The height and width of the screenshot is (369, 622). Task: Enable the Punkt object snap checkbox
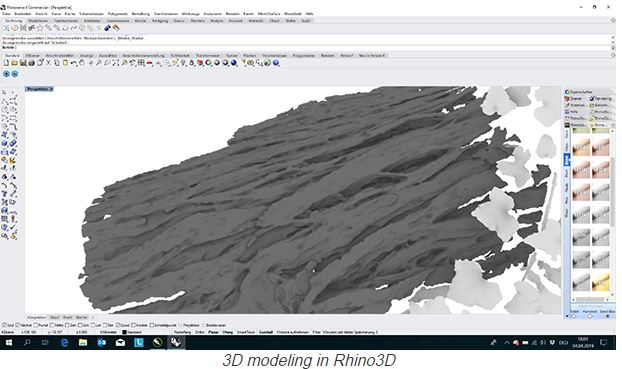36,325
